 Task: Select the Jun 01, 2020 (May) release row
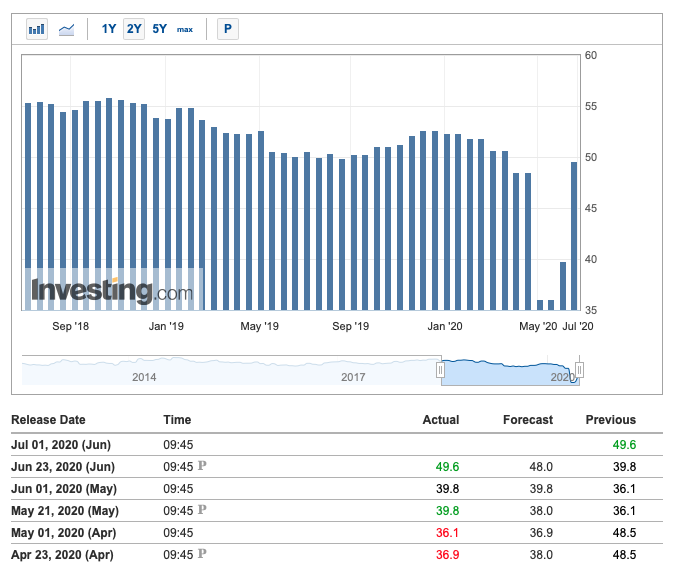(x=64, y=488)
